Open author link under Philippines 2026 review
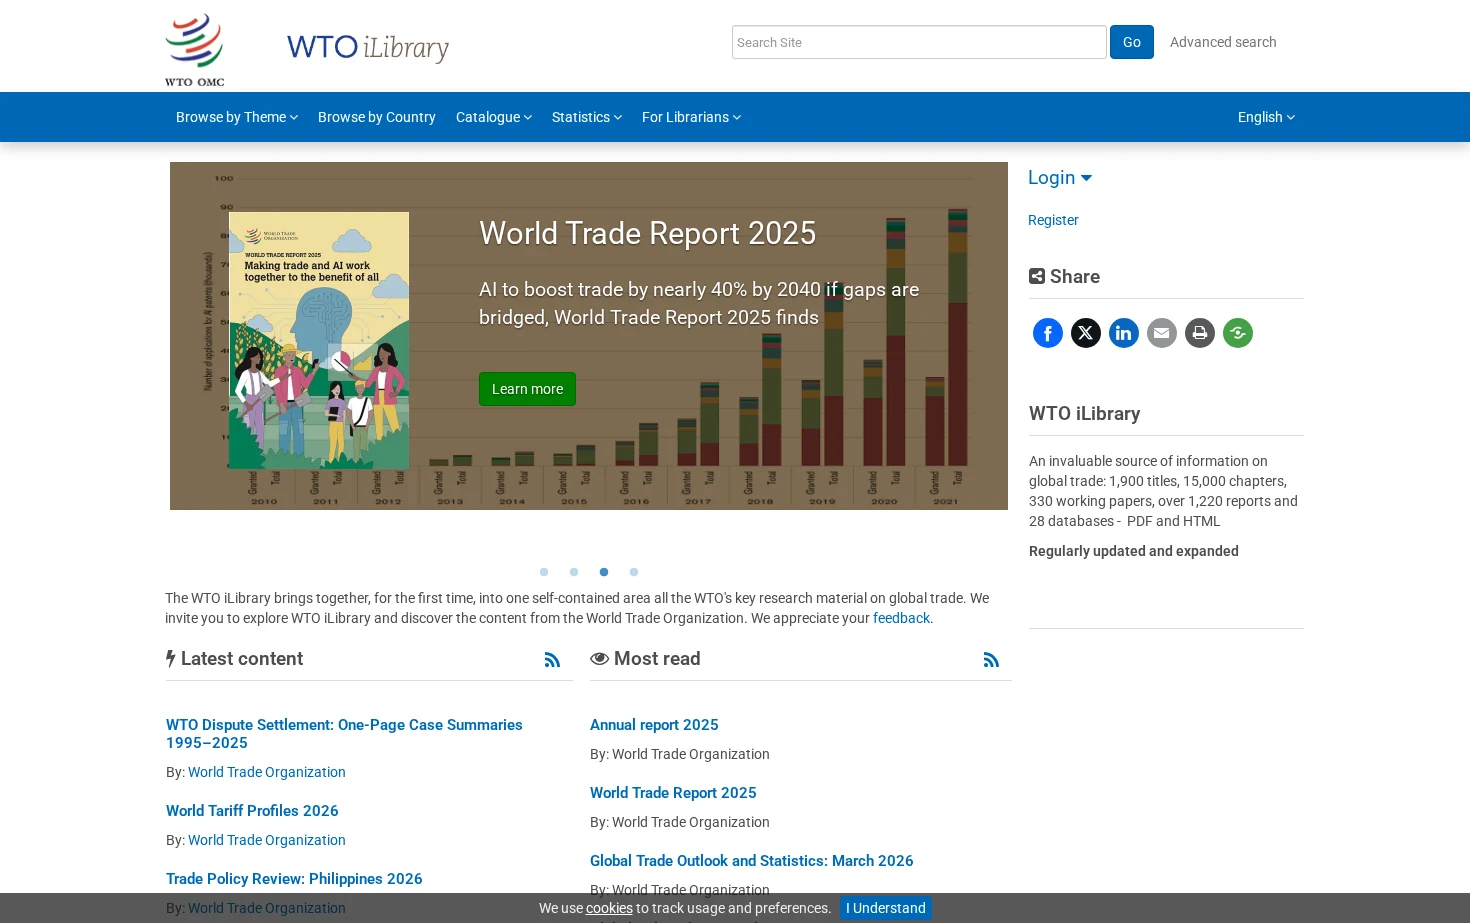This screenshot has height=923, width=1470. pos(267,908)
